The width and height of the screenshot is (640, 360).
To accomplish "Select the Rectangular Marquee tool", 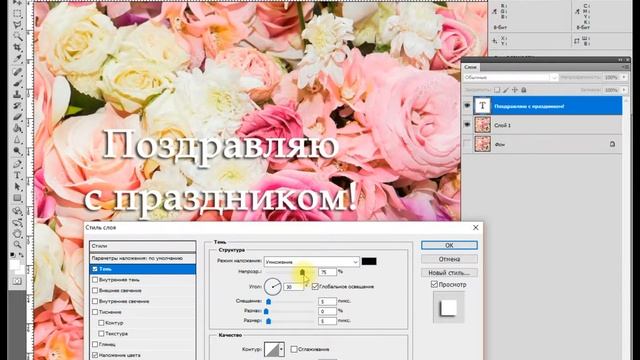I will pyautogui.click(x=17, y=13).
